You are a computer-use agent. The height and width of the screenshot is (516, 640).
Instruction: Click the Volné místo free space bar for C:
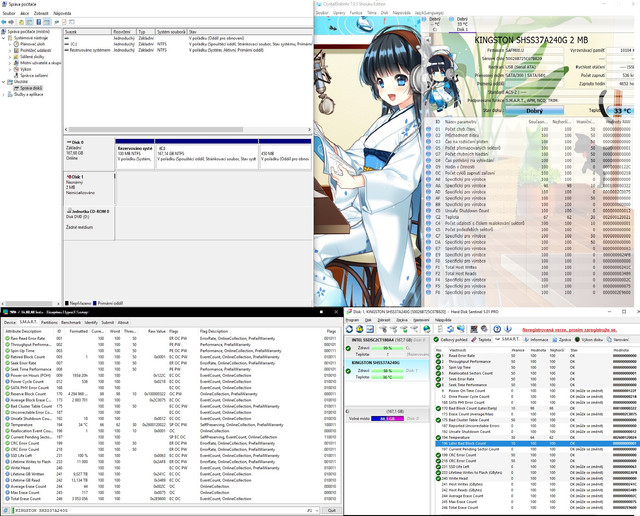point(387,418)
